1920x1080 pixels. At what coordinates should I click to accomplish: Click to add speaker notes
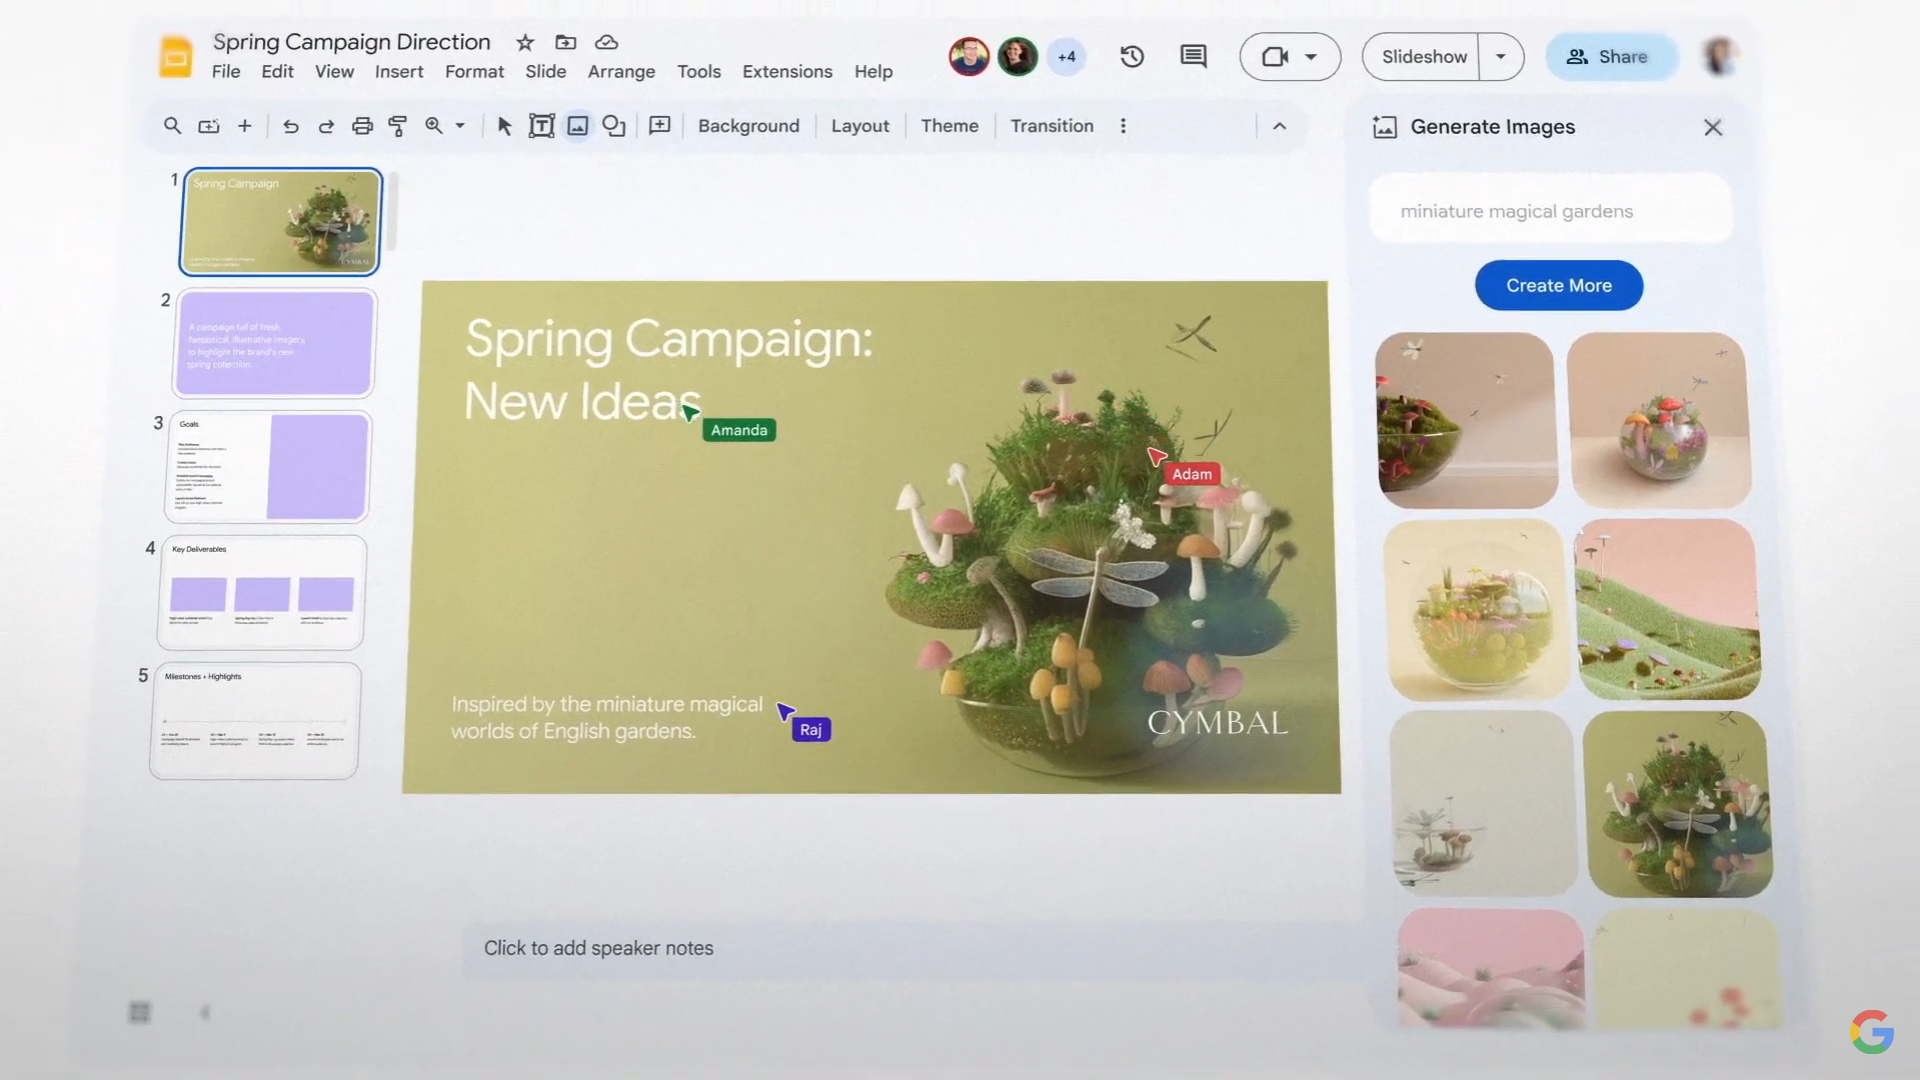(598, 948)
